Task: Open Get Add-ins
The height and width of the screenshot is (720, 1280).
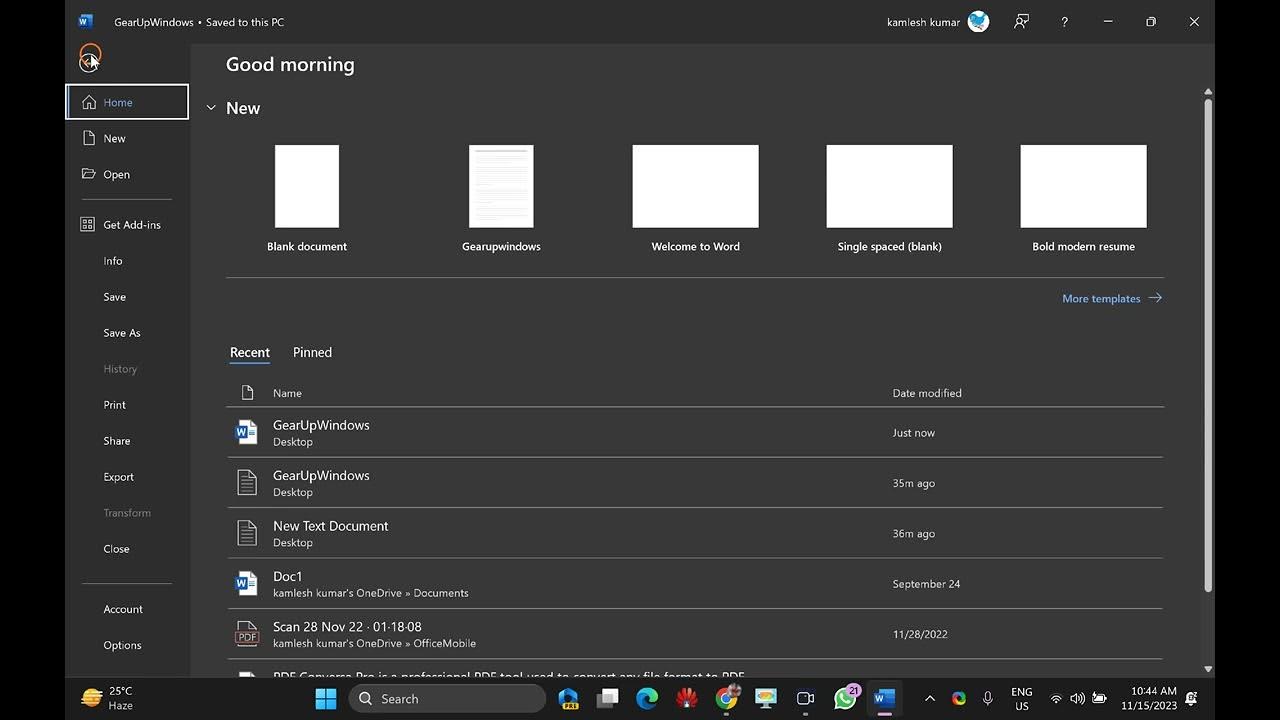Action: pyautogui.click(x=127, y=225)
